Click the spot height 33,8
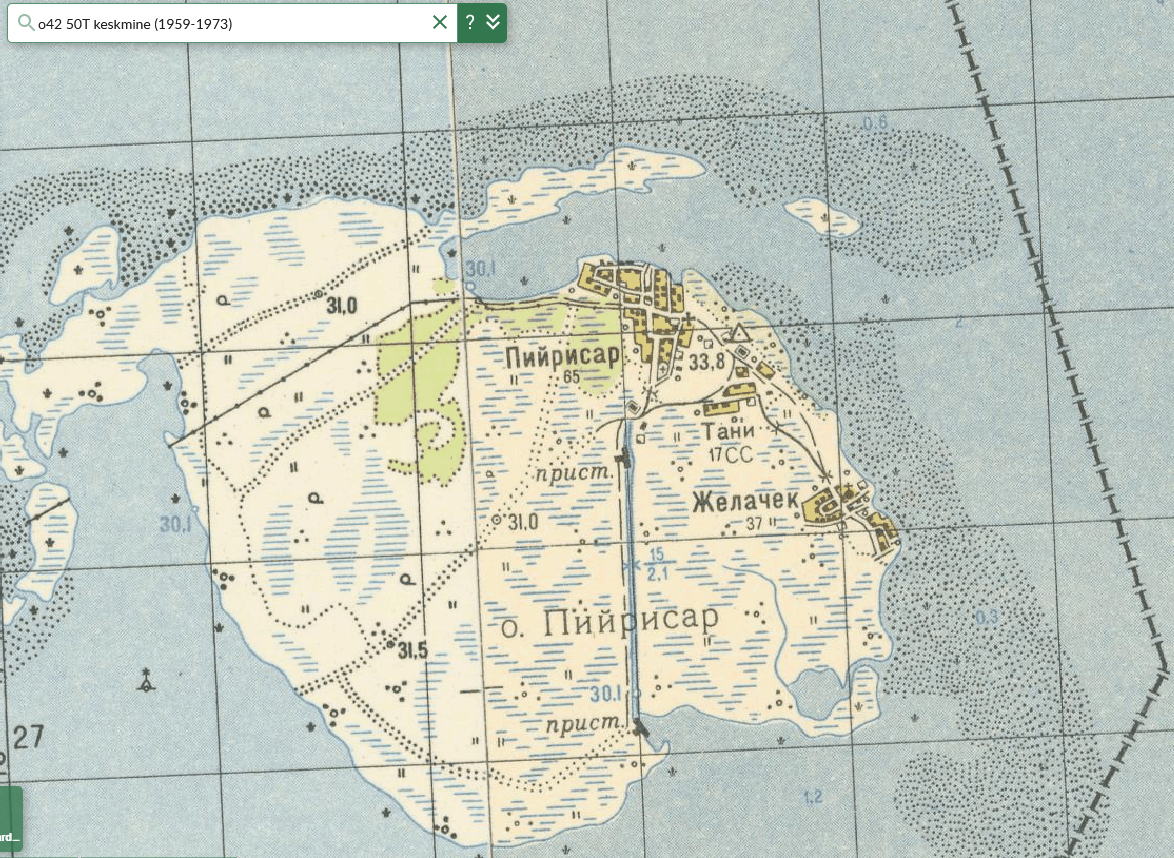Image resolution: width=1174 pixels, height=858 pixels. point(707,362)
